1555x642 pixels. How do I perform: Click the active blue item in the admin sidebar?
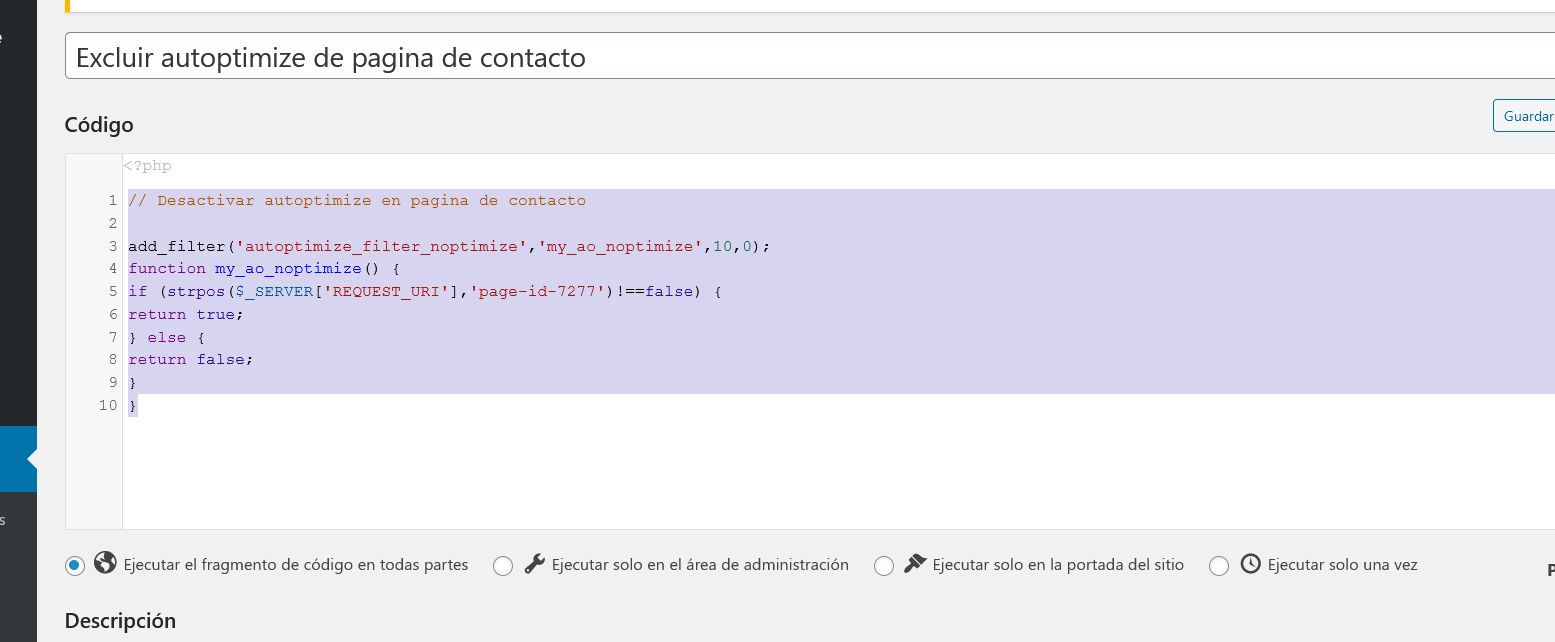coord(18,459)
